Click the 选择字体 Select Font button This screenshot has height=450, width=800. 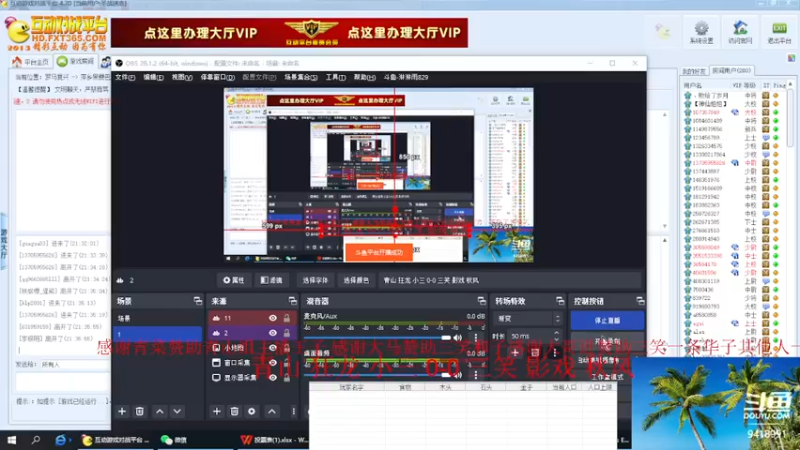pos(315,280)
